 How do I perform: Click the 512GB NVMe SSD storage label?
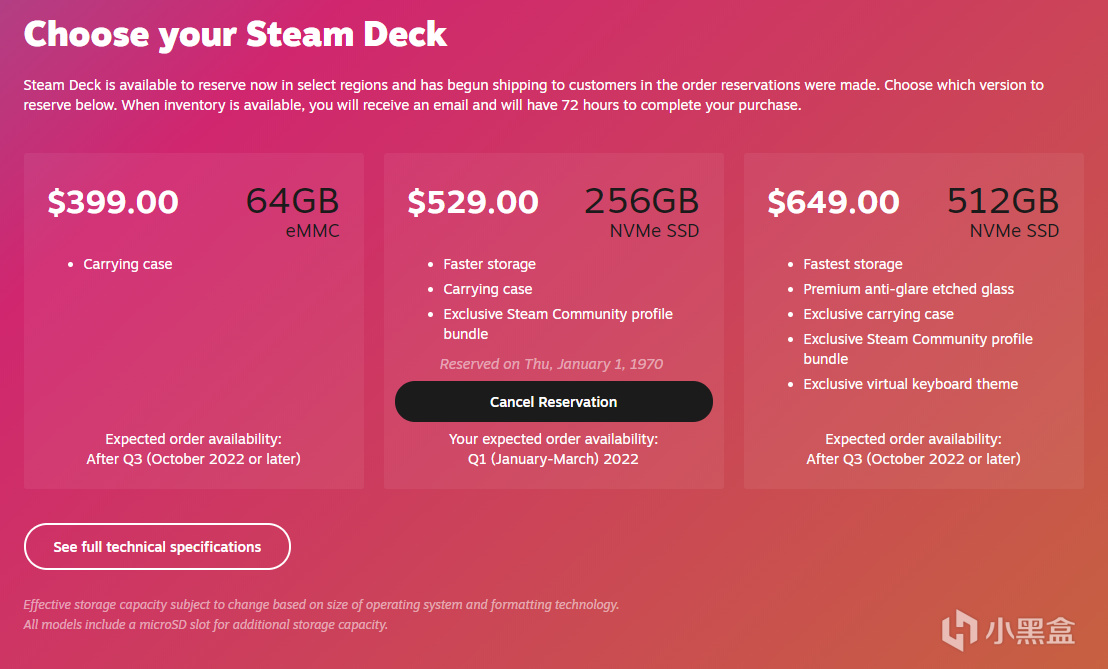(1003, 213)
